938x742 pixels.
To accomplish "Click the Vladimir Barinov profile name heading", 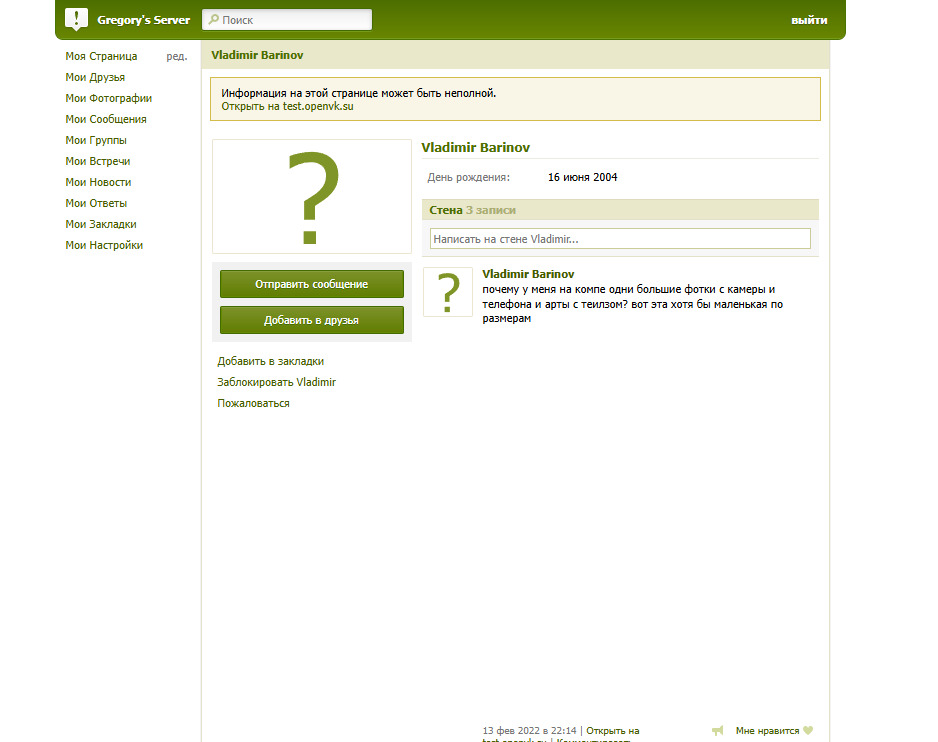I will tap(476, 148).
